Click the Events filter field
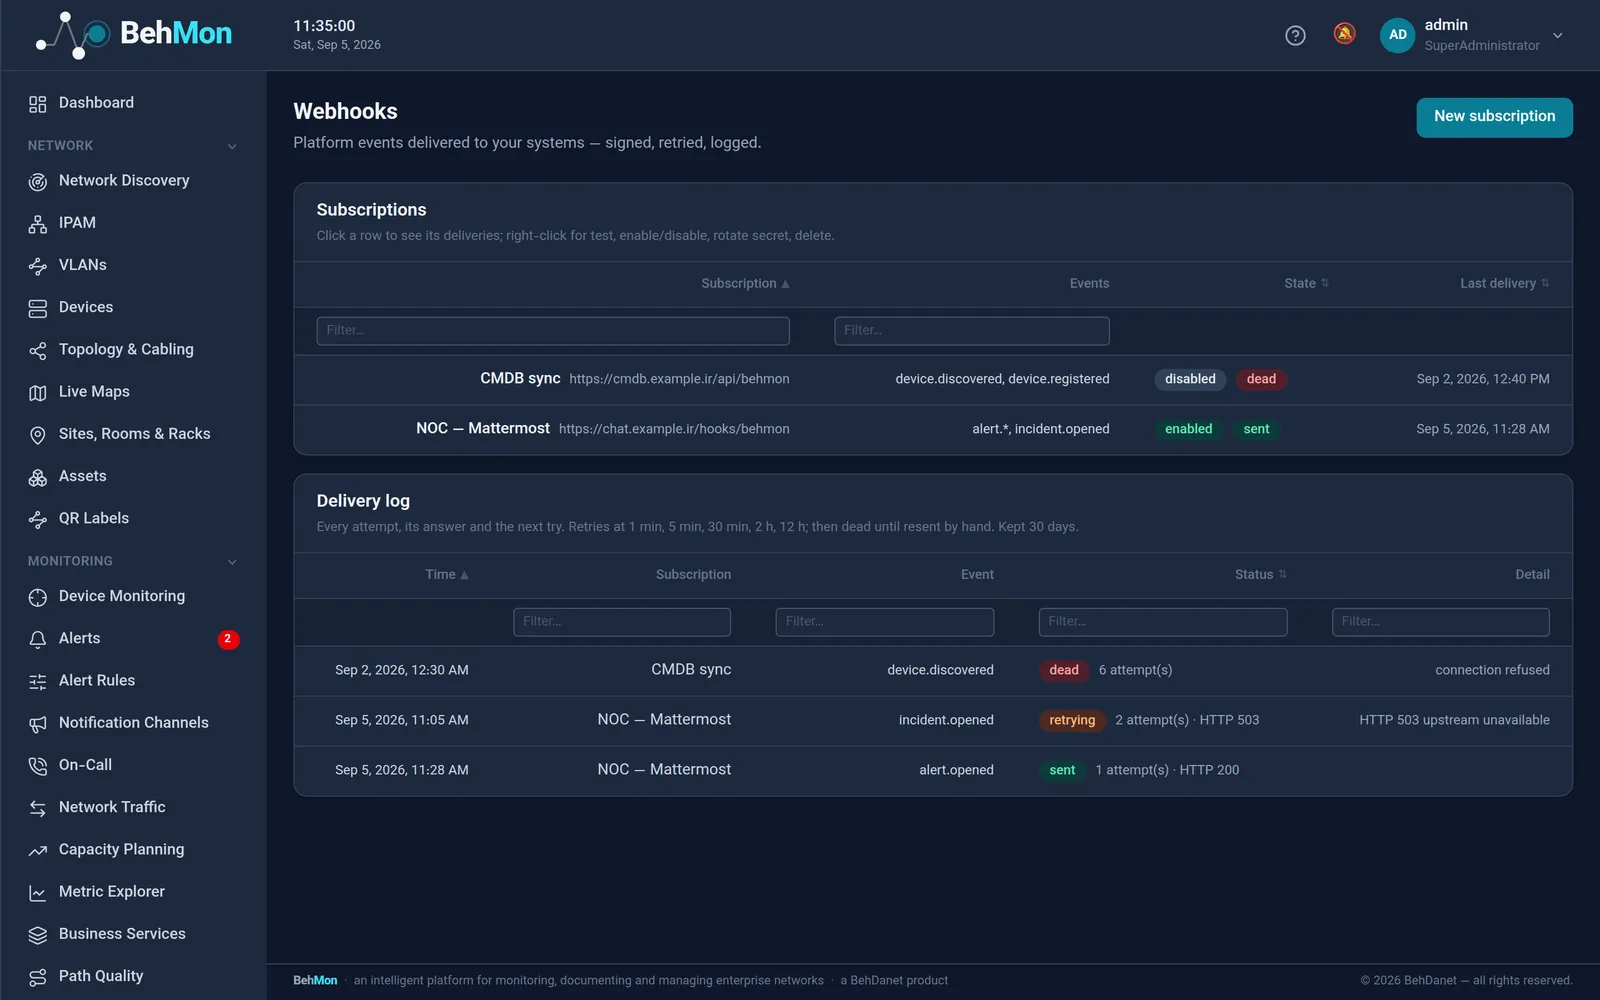Viewport: 1600px width, 1000px height. click(x=972, y=331)
